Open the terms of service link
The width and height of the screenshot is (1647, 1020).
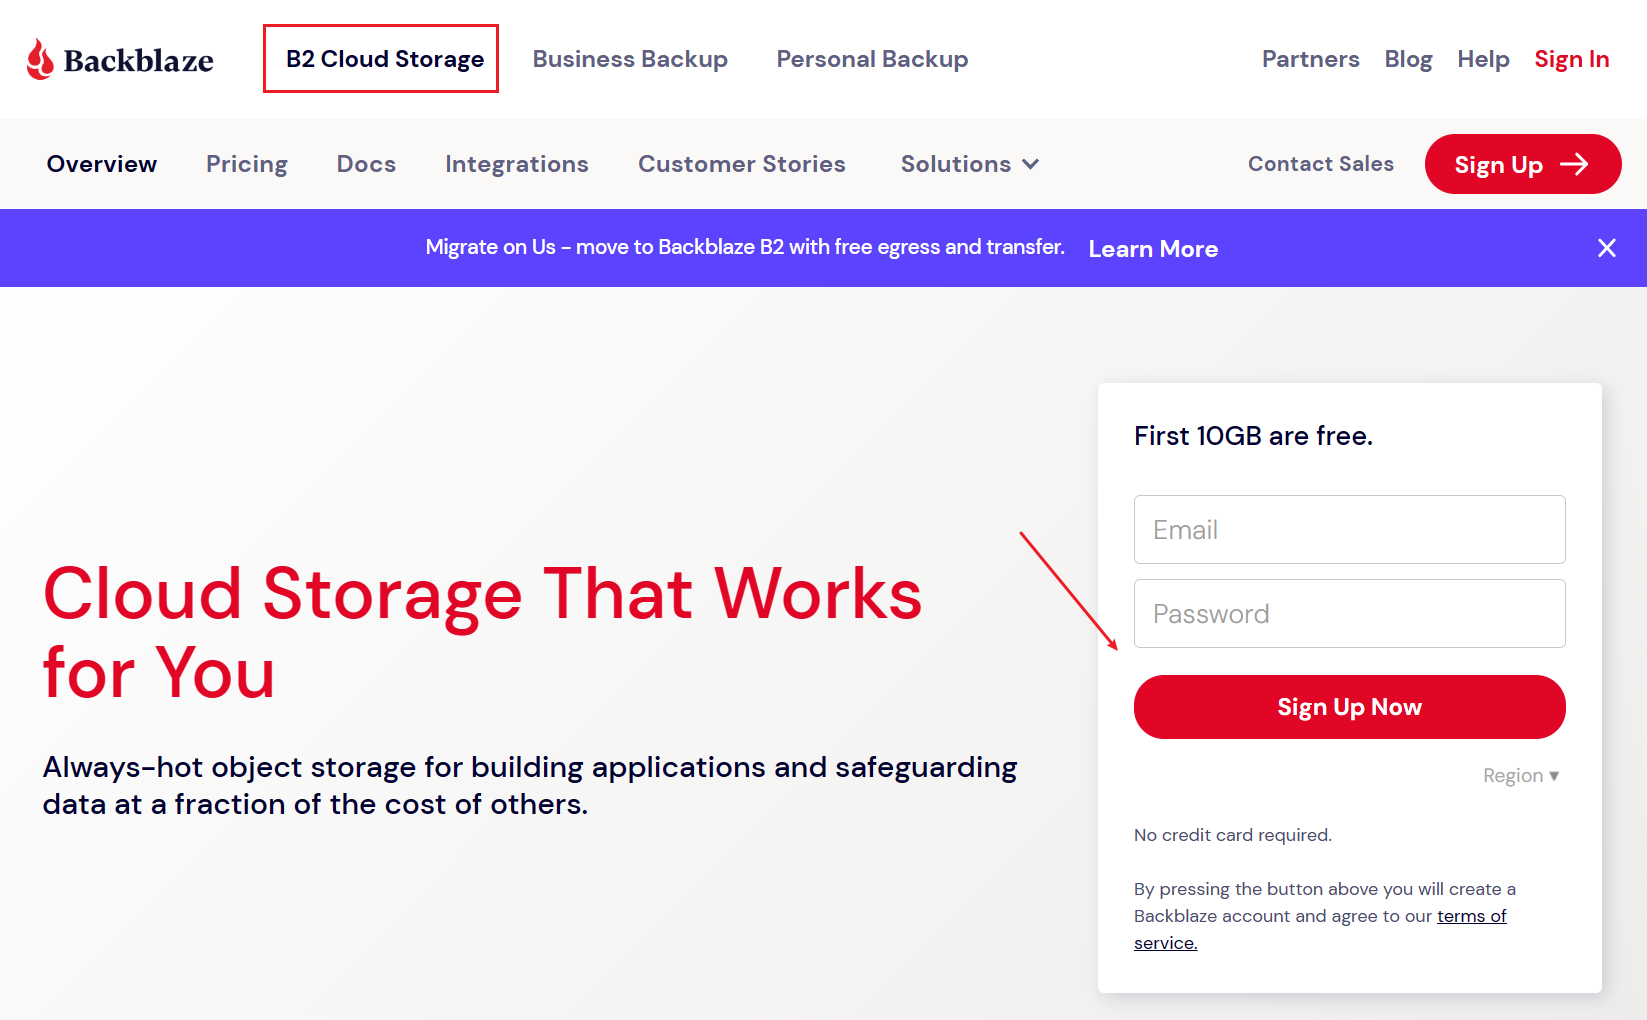coord(1470,916)
